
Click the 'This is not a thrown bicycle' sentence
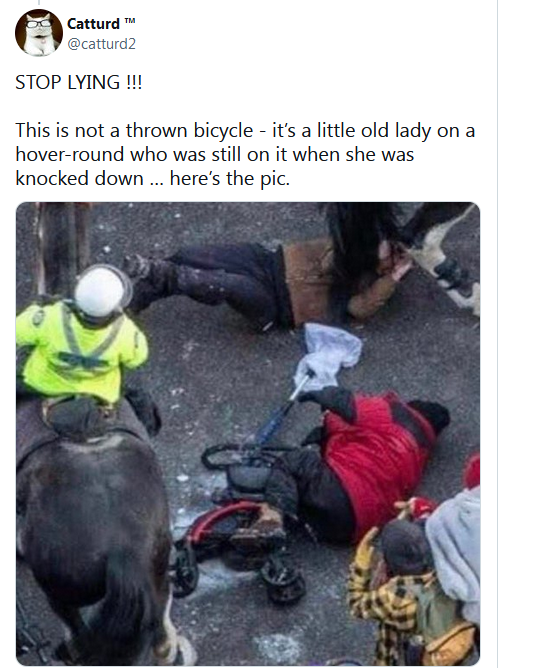click(x=134, y=130)
